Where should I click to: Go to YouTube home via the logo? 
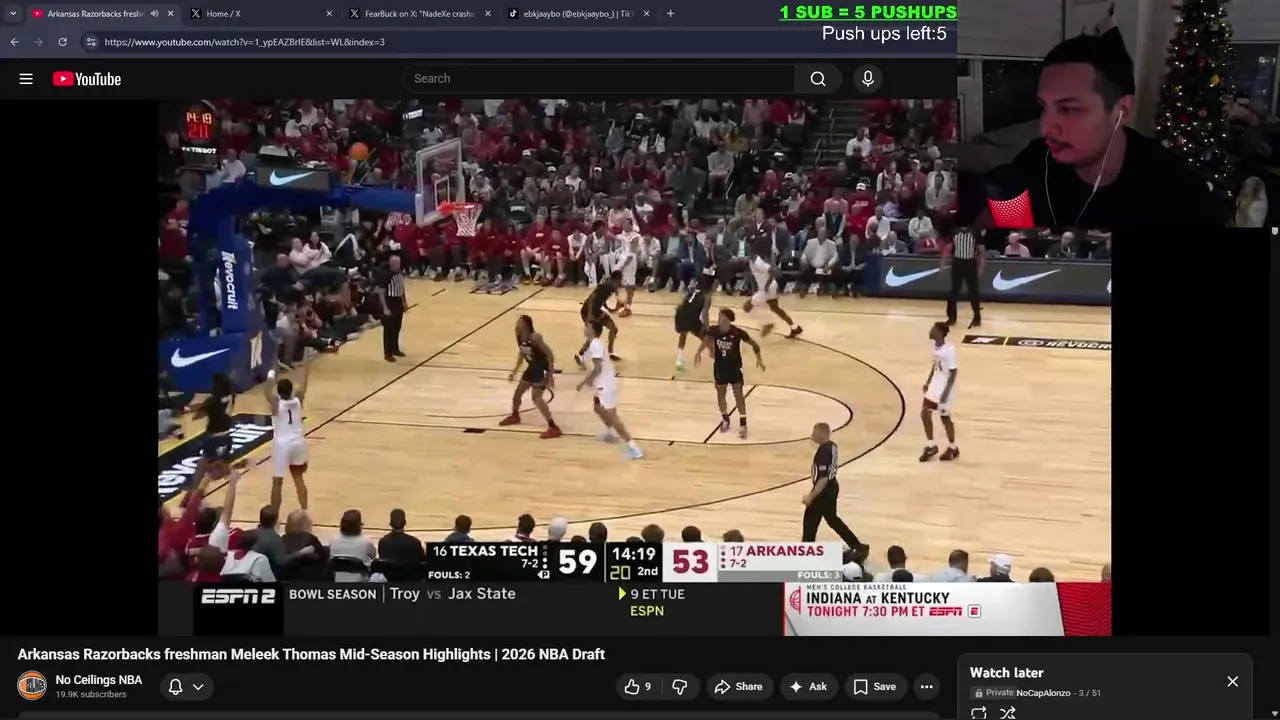point(87,79)
